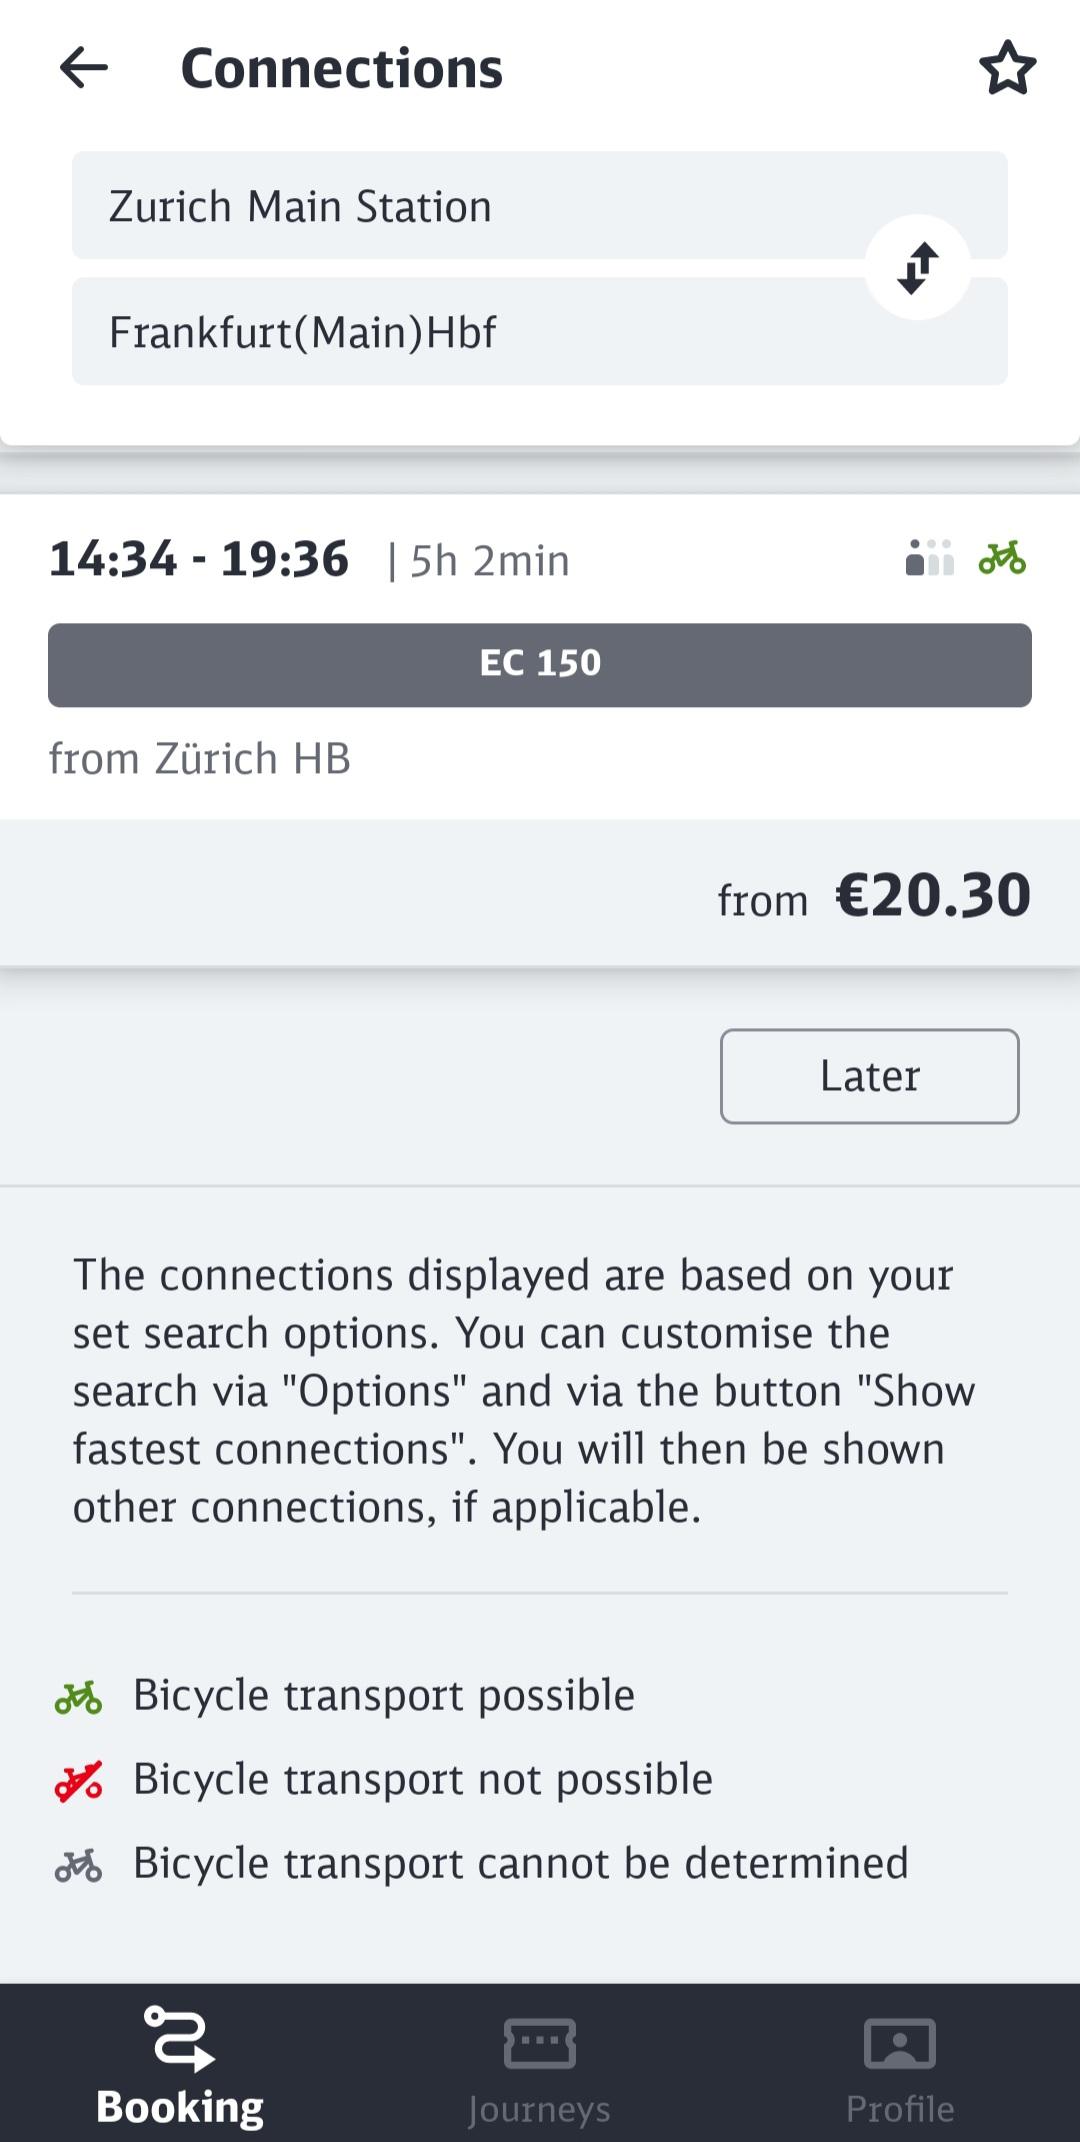Tap the 'from Zürich HB' departure label
Screen dimensions: 1080x2142
click(x=200, y=759)
